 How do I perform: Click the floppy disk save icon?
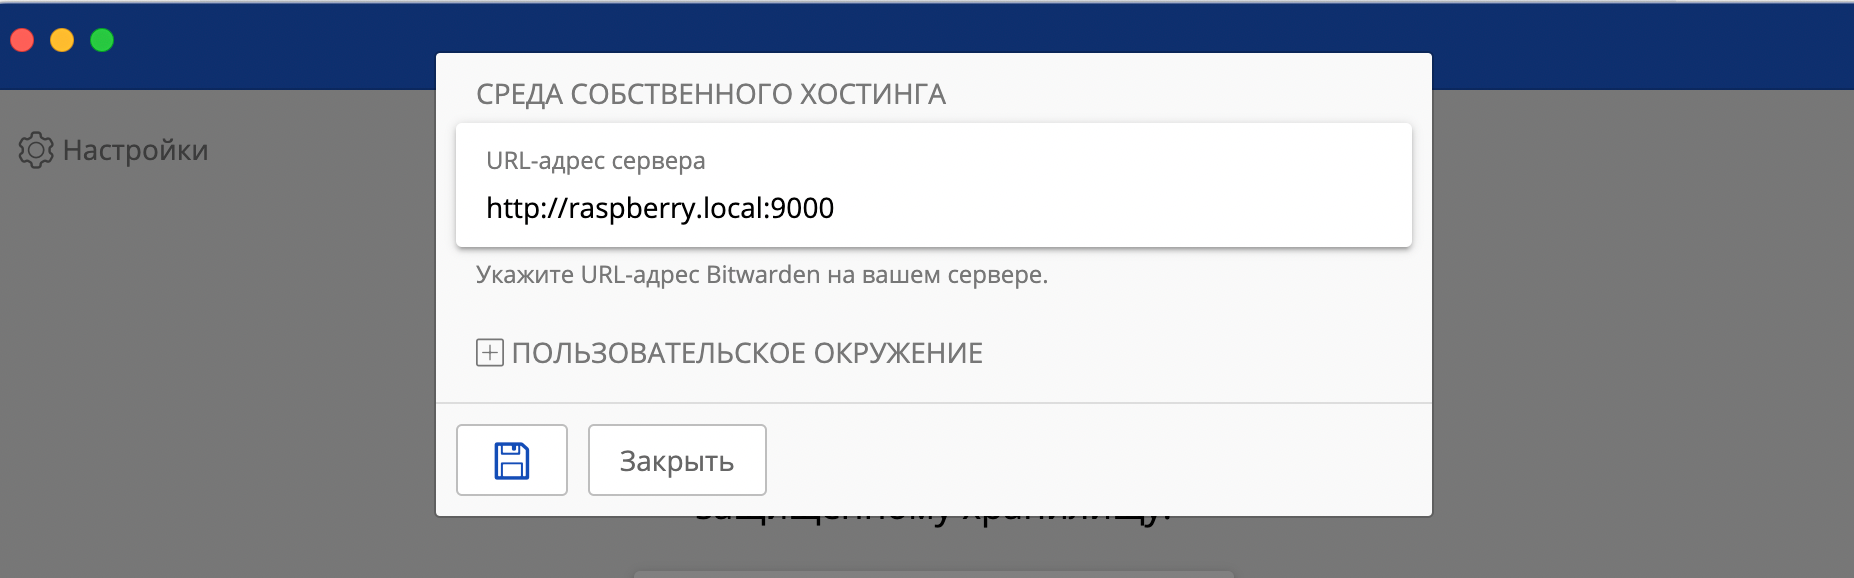click(x=511, y=460)
